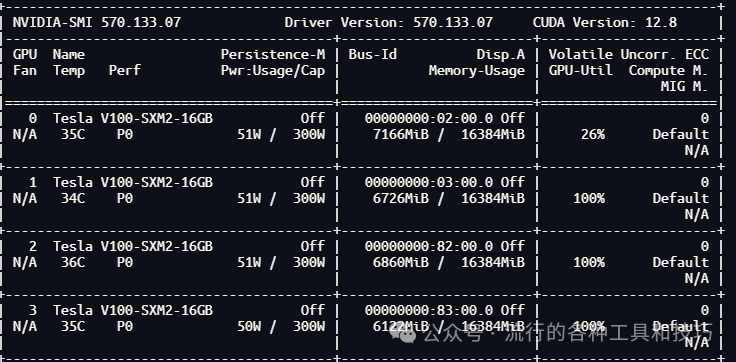Image resolution: width=736 pixels, height=362 pixels.
Task: Click the 7166MiB memory usage value
Action: click(401, 134)
